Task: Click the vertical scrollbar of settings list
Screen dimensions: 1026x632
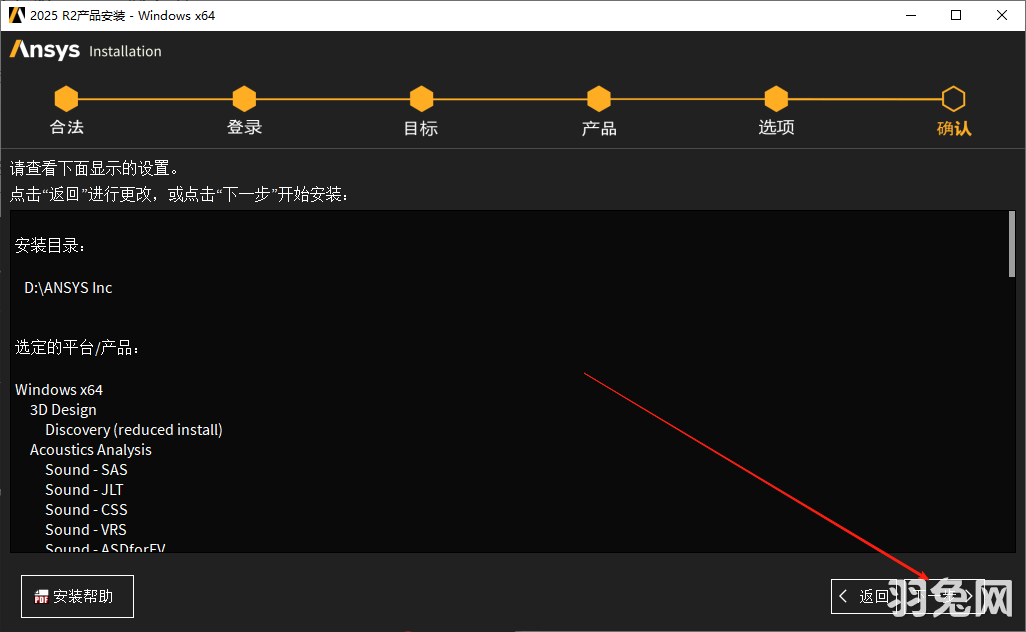Action: 1012,240
